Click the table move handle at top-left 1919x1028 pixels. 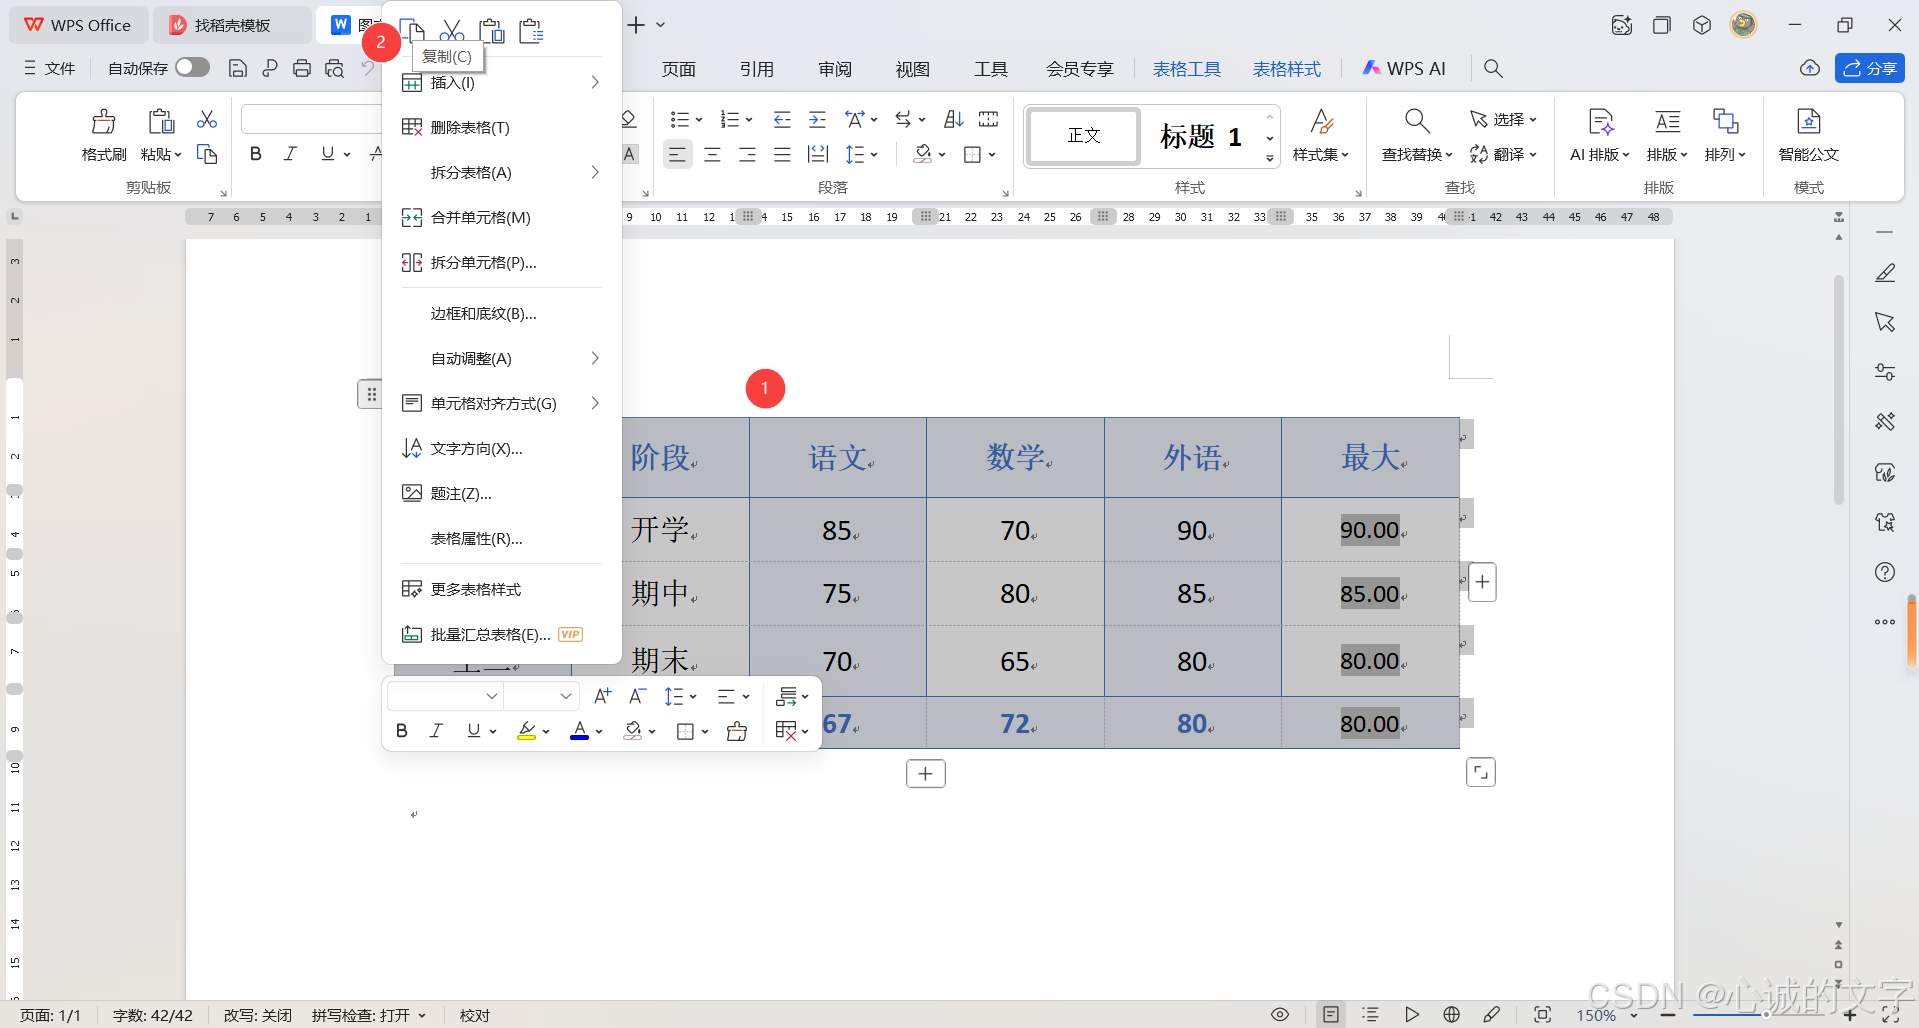click(x=371, y=394)
